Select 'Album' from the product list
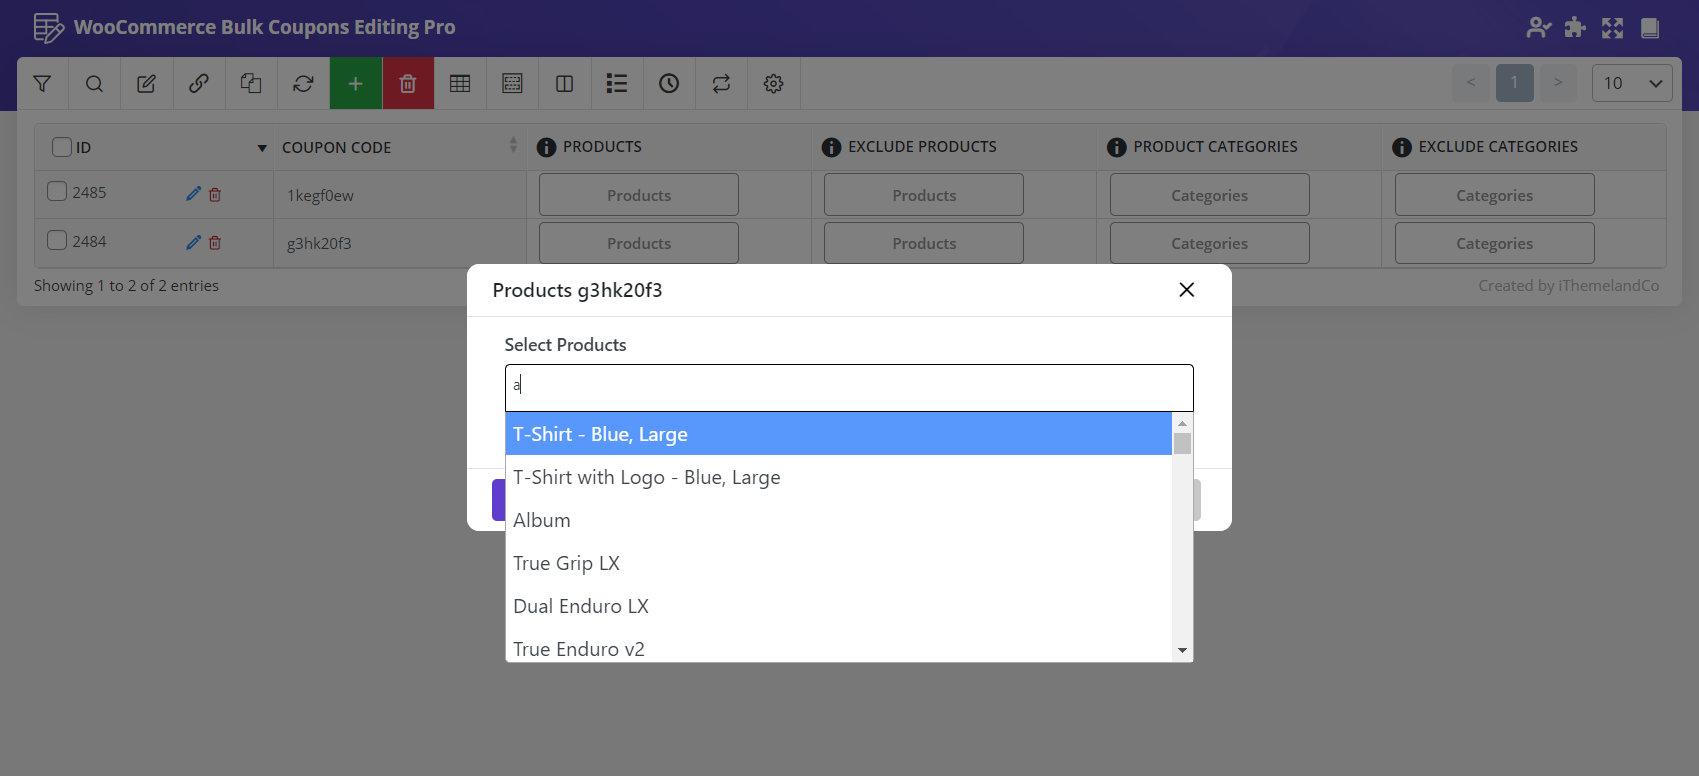Viewport: 1699px width, 776px height. point(542,520)
